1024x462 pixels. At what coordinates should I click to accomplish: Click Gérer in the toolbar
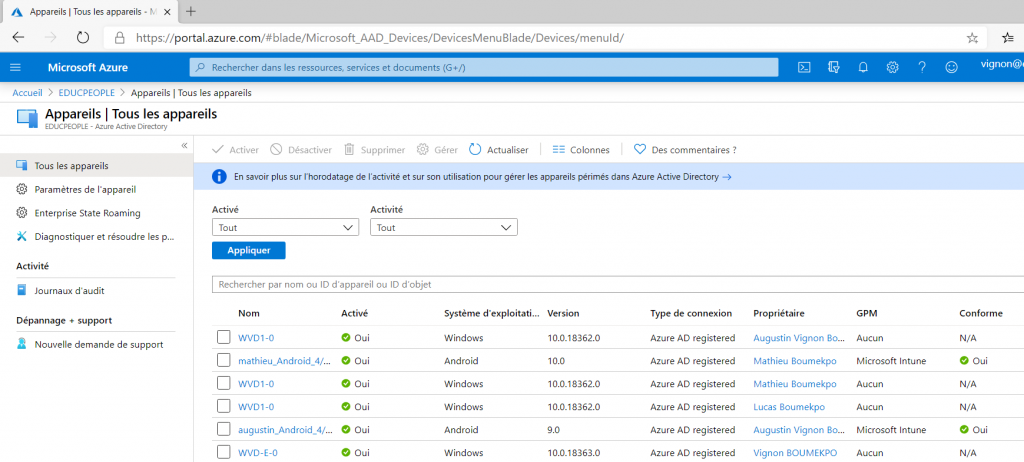point(437,150)
